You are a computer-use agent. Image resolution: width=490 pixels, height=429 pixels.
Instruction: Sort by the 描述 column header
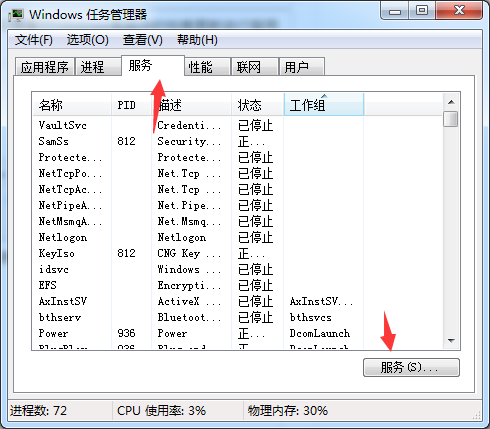coord(191,105)
